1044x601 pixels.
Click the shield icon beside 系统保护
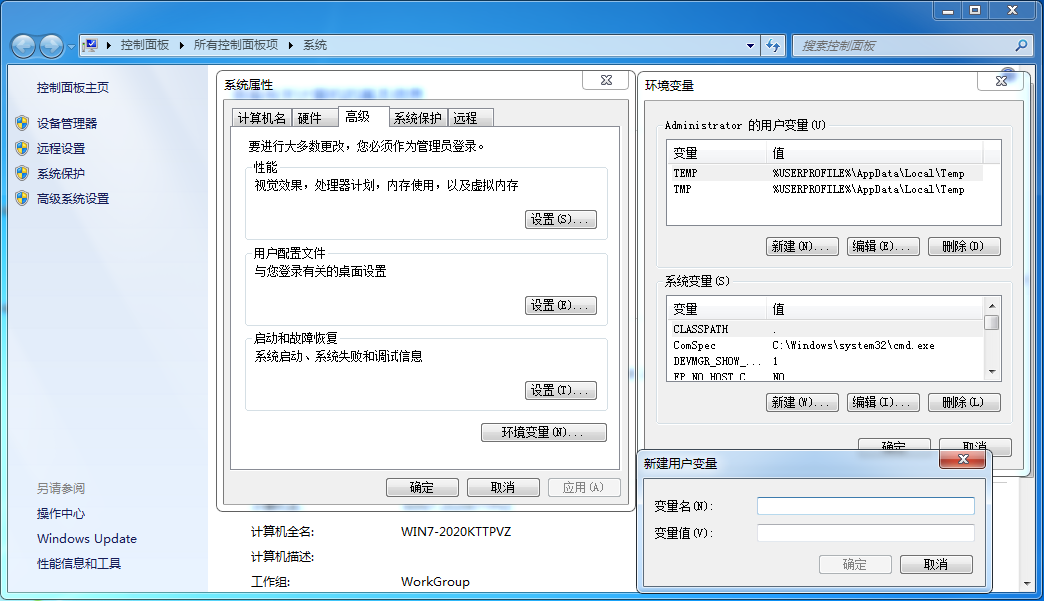tap(22, 173)
